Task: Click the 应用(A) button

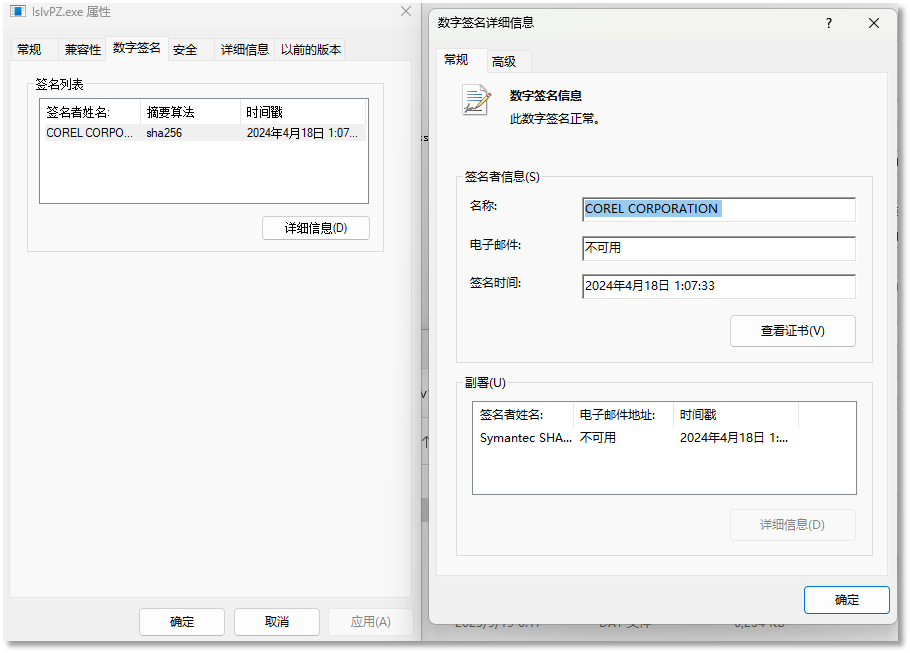Action: pos(371,621)
